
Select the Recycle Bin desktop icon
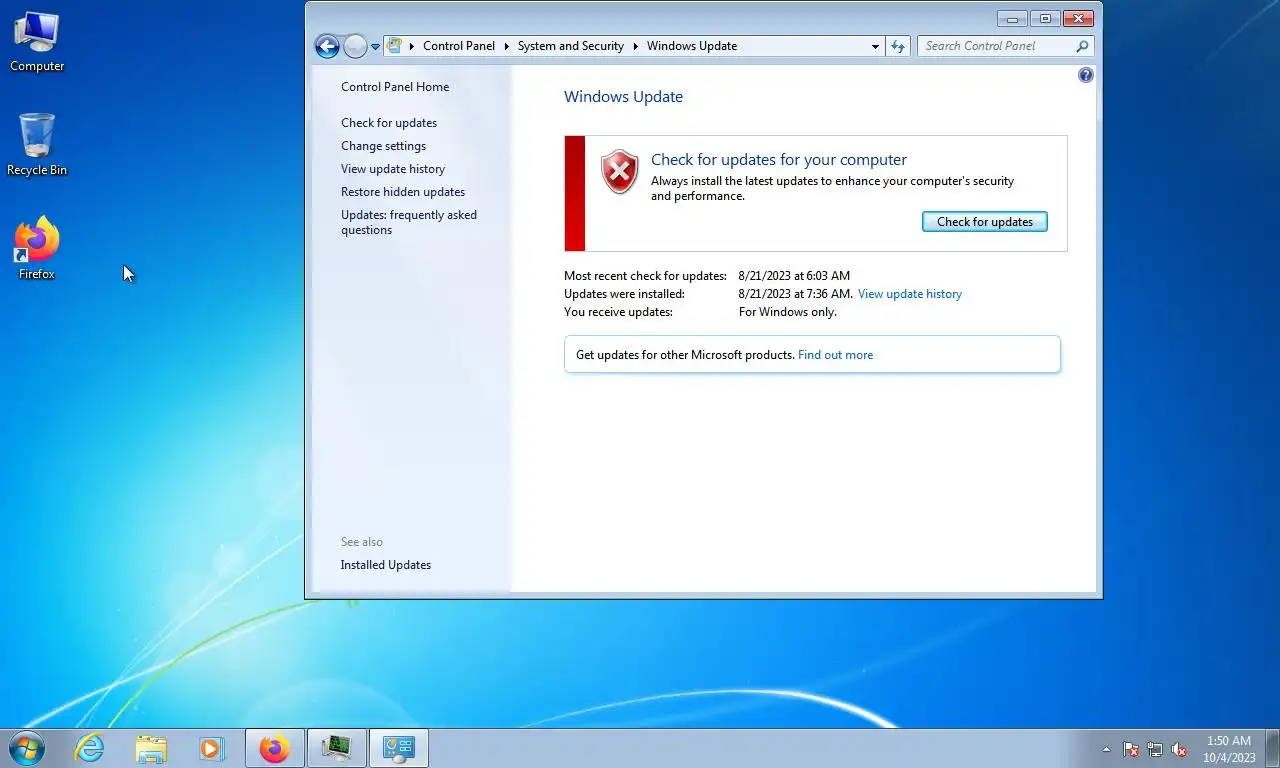pyautogui.click(x=37, y=145)
